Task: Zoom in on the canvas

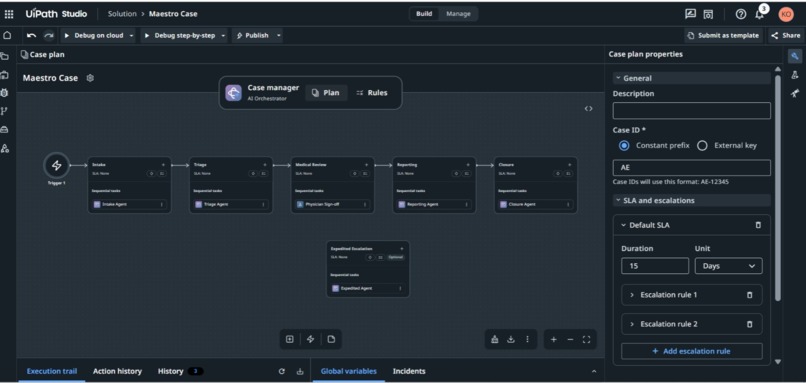Action: 554,339
